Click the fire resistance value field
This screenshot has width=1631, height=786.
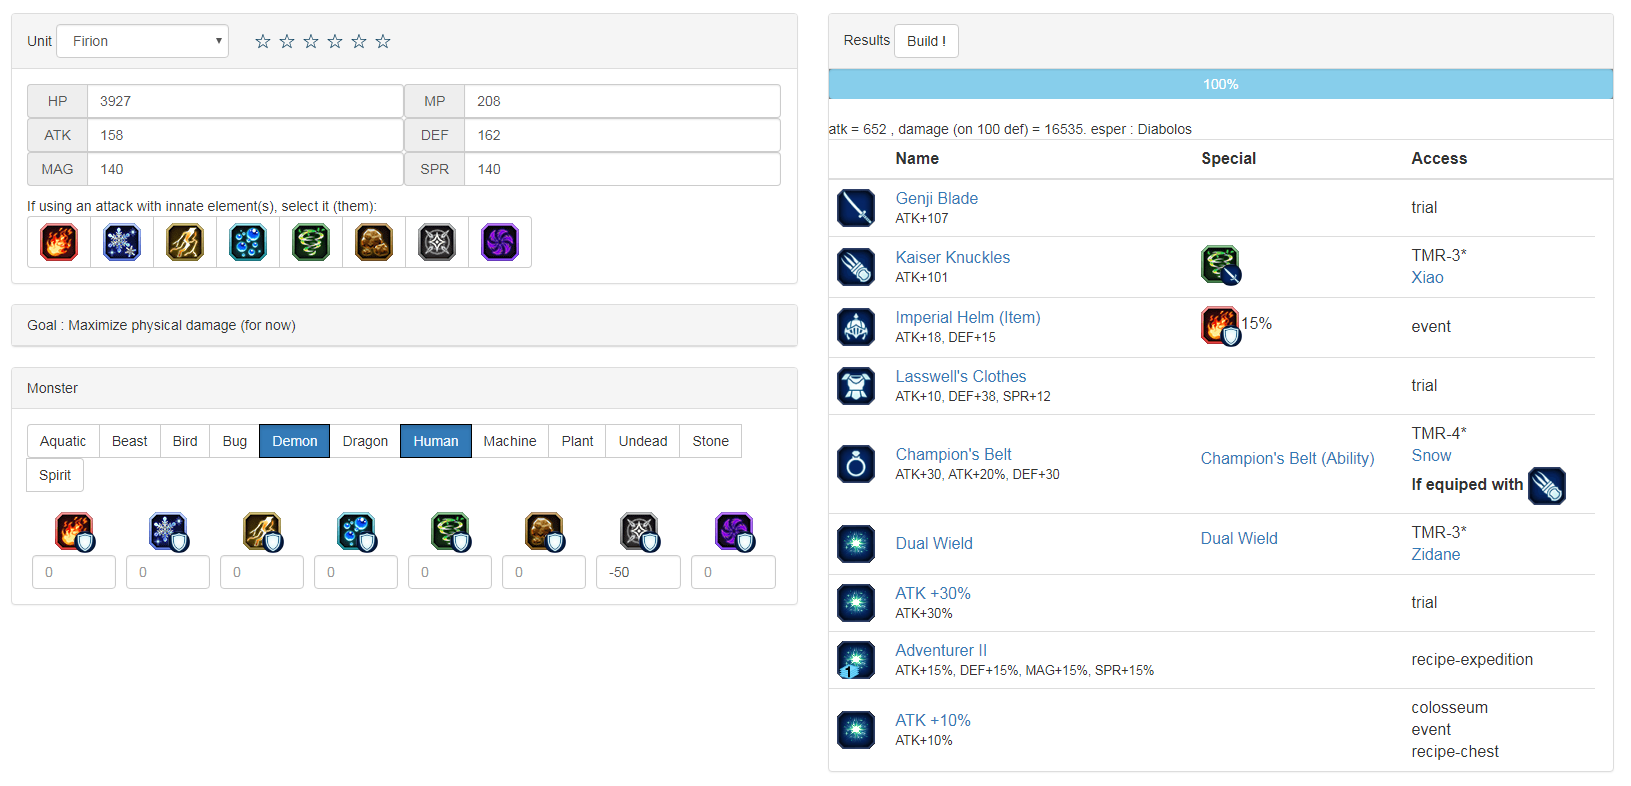(74, 572)
